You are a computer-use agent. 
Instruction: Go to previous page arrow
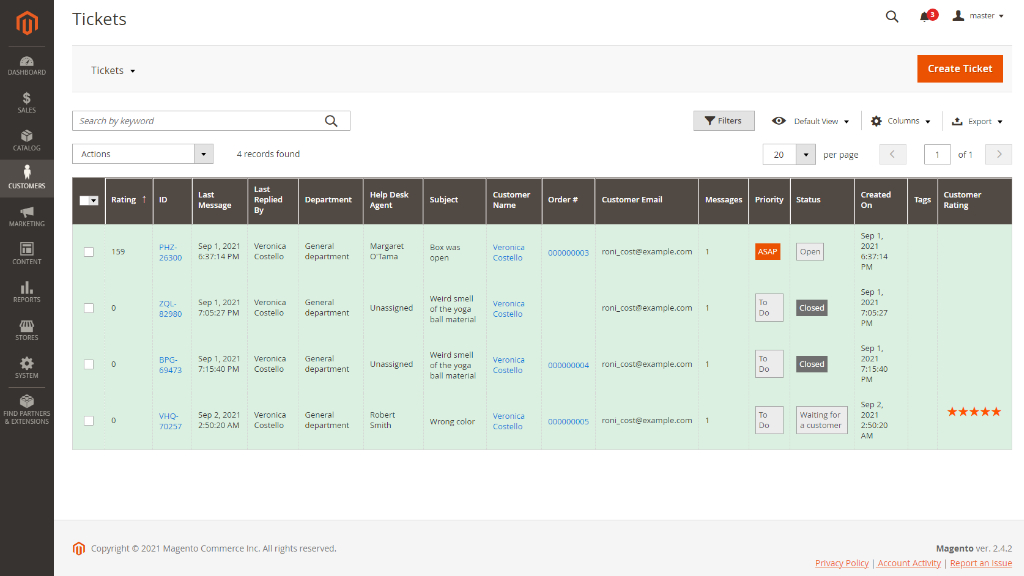click(x=892, y=155)
